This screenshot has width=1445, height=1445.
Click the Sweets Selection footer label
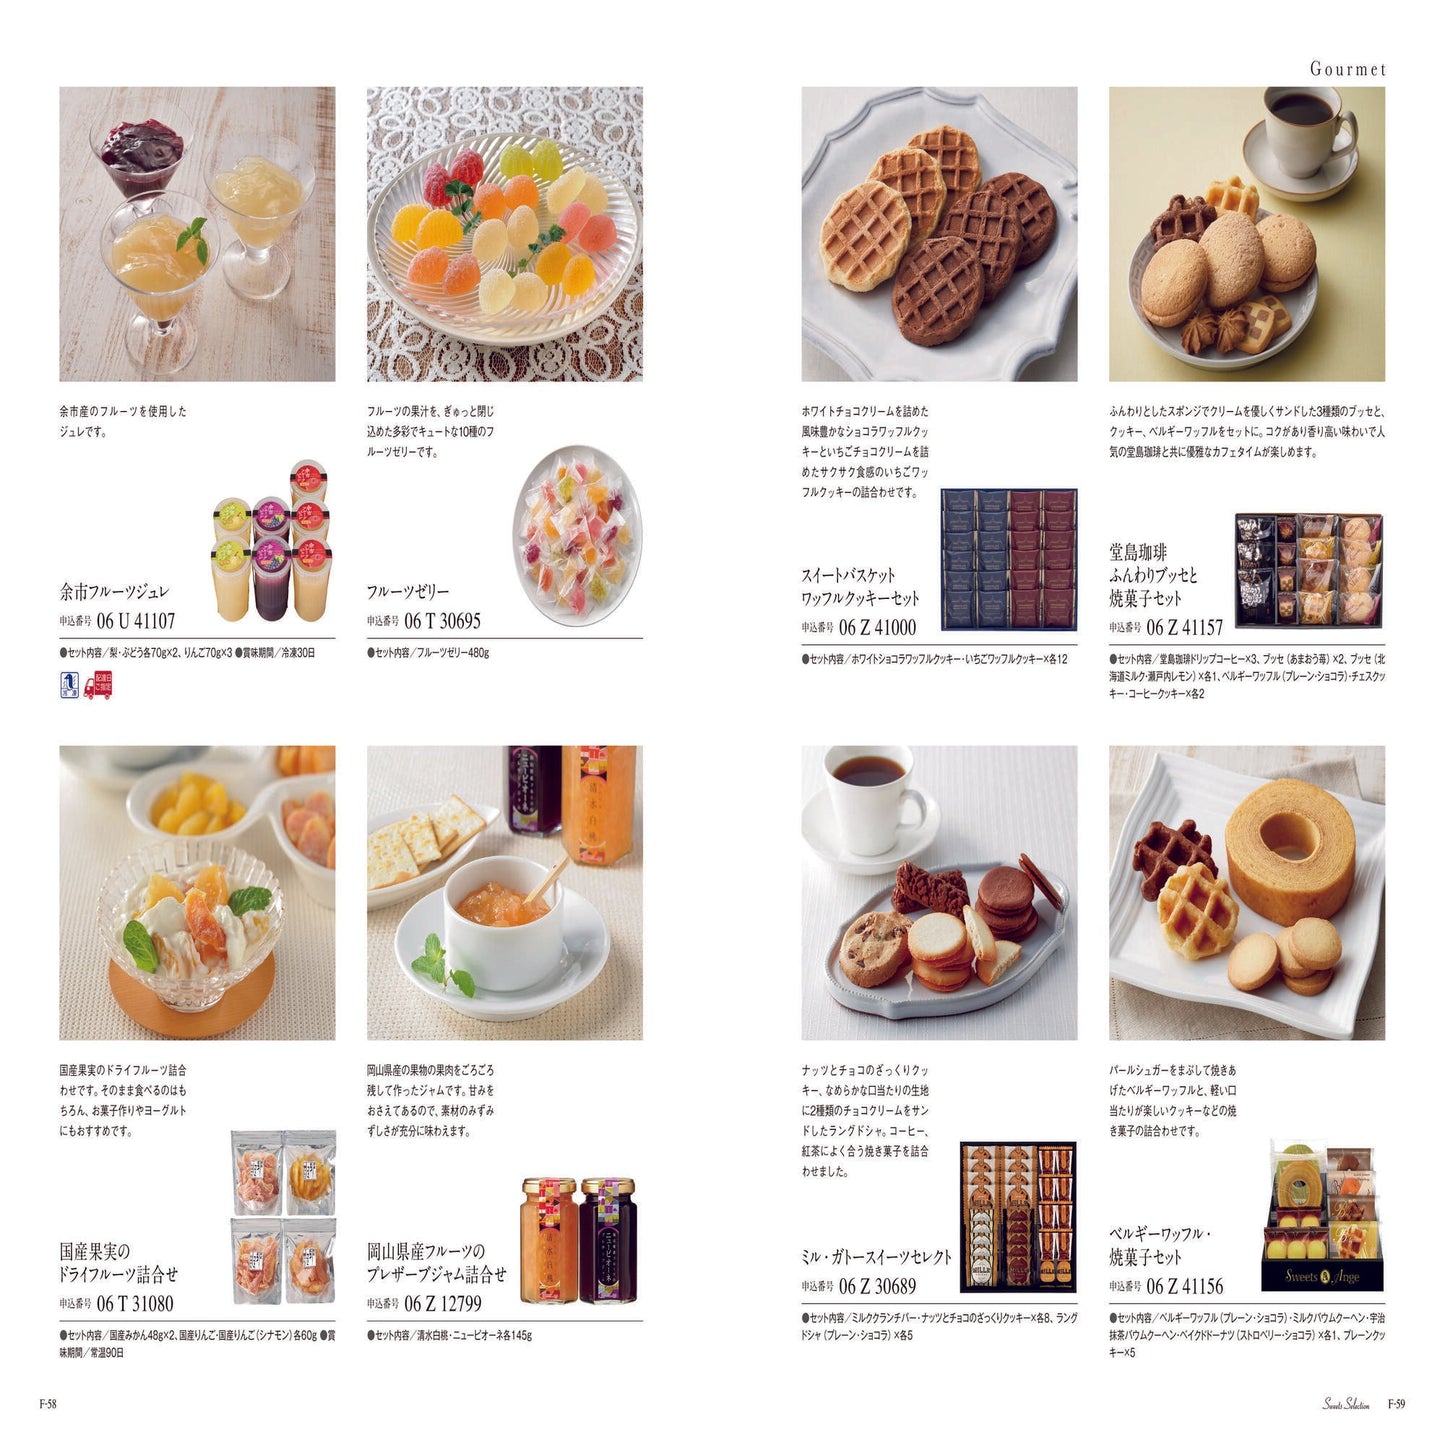point(1346,1404)
